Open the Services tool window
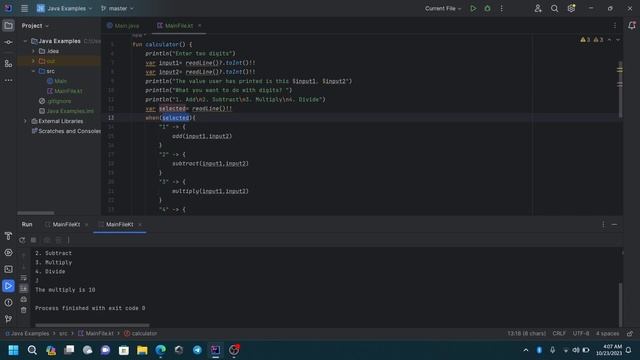Viewport: 640px width, 360px height. coord(8,253)
